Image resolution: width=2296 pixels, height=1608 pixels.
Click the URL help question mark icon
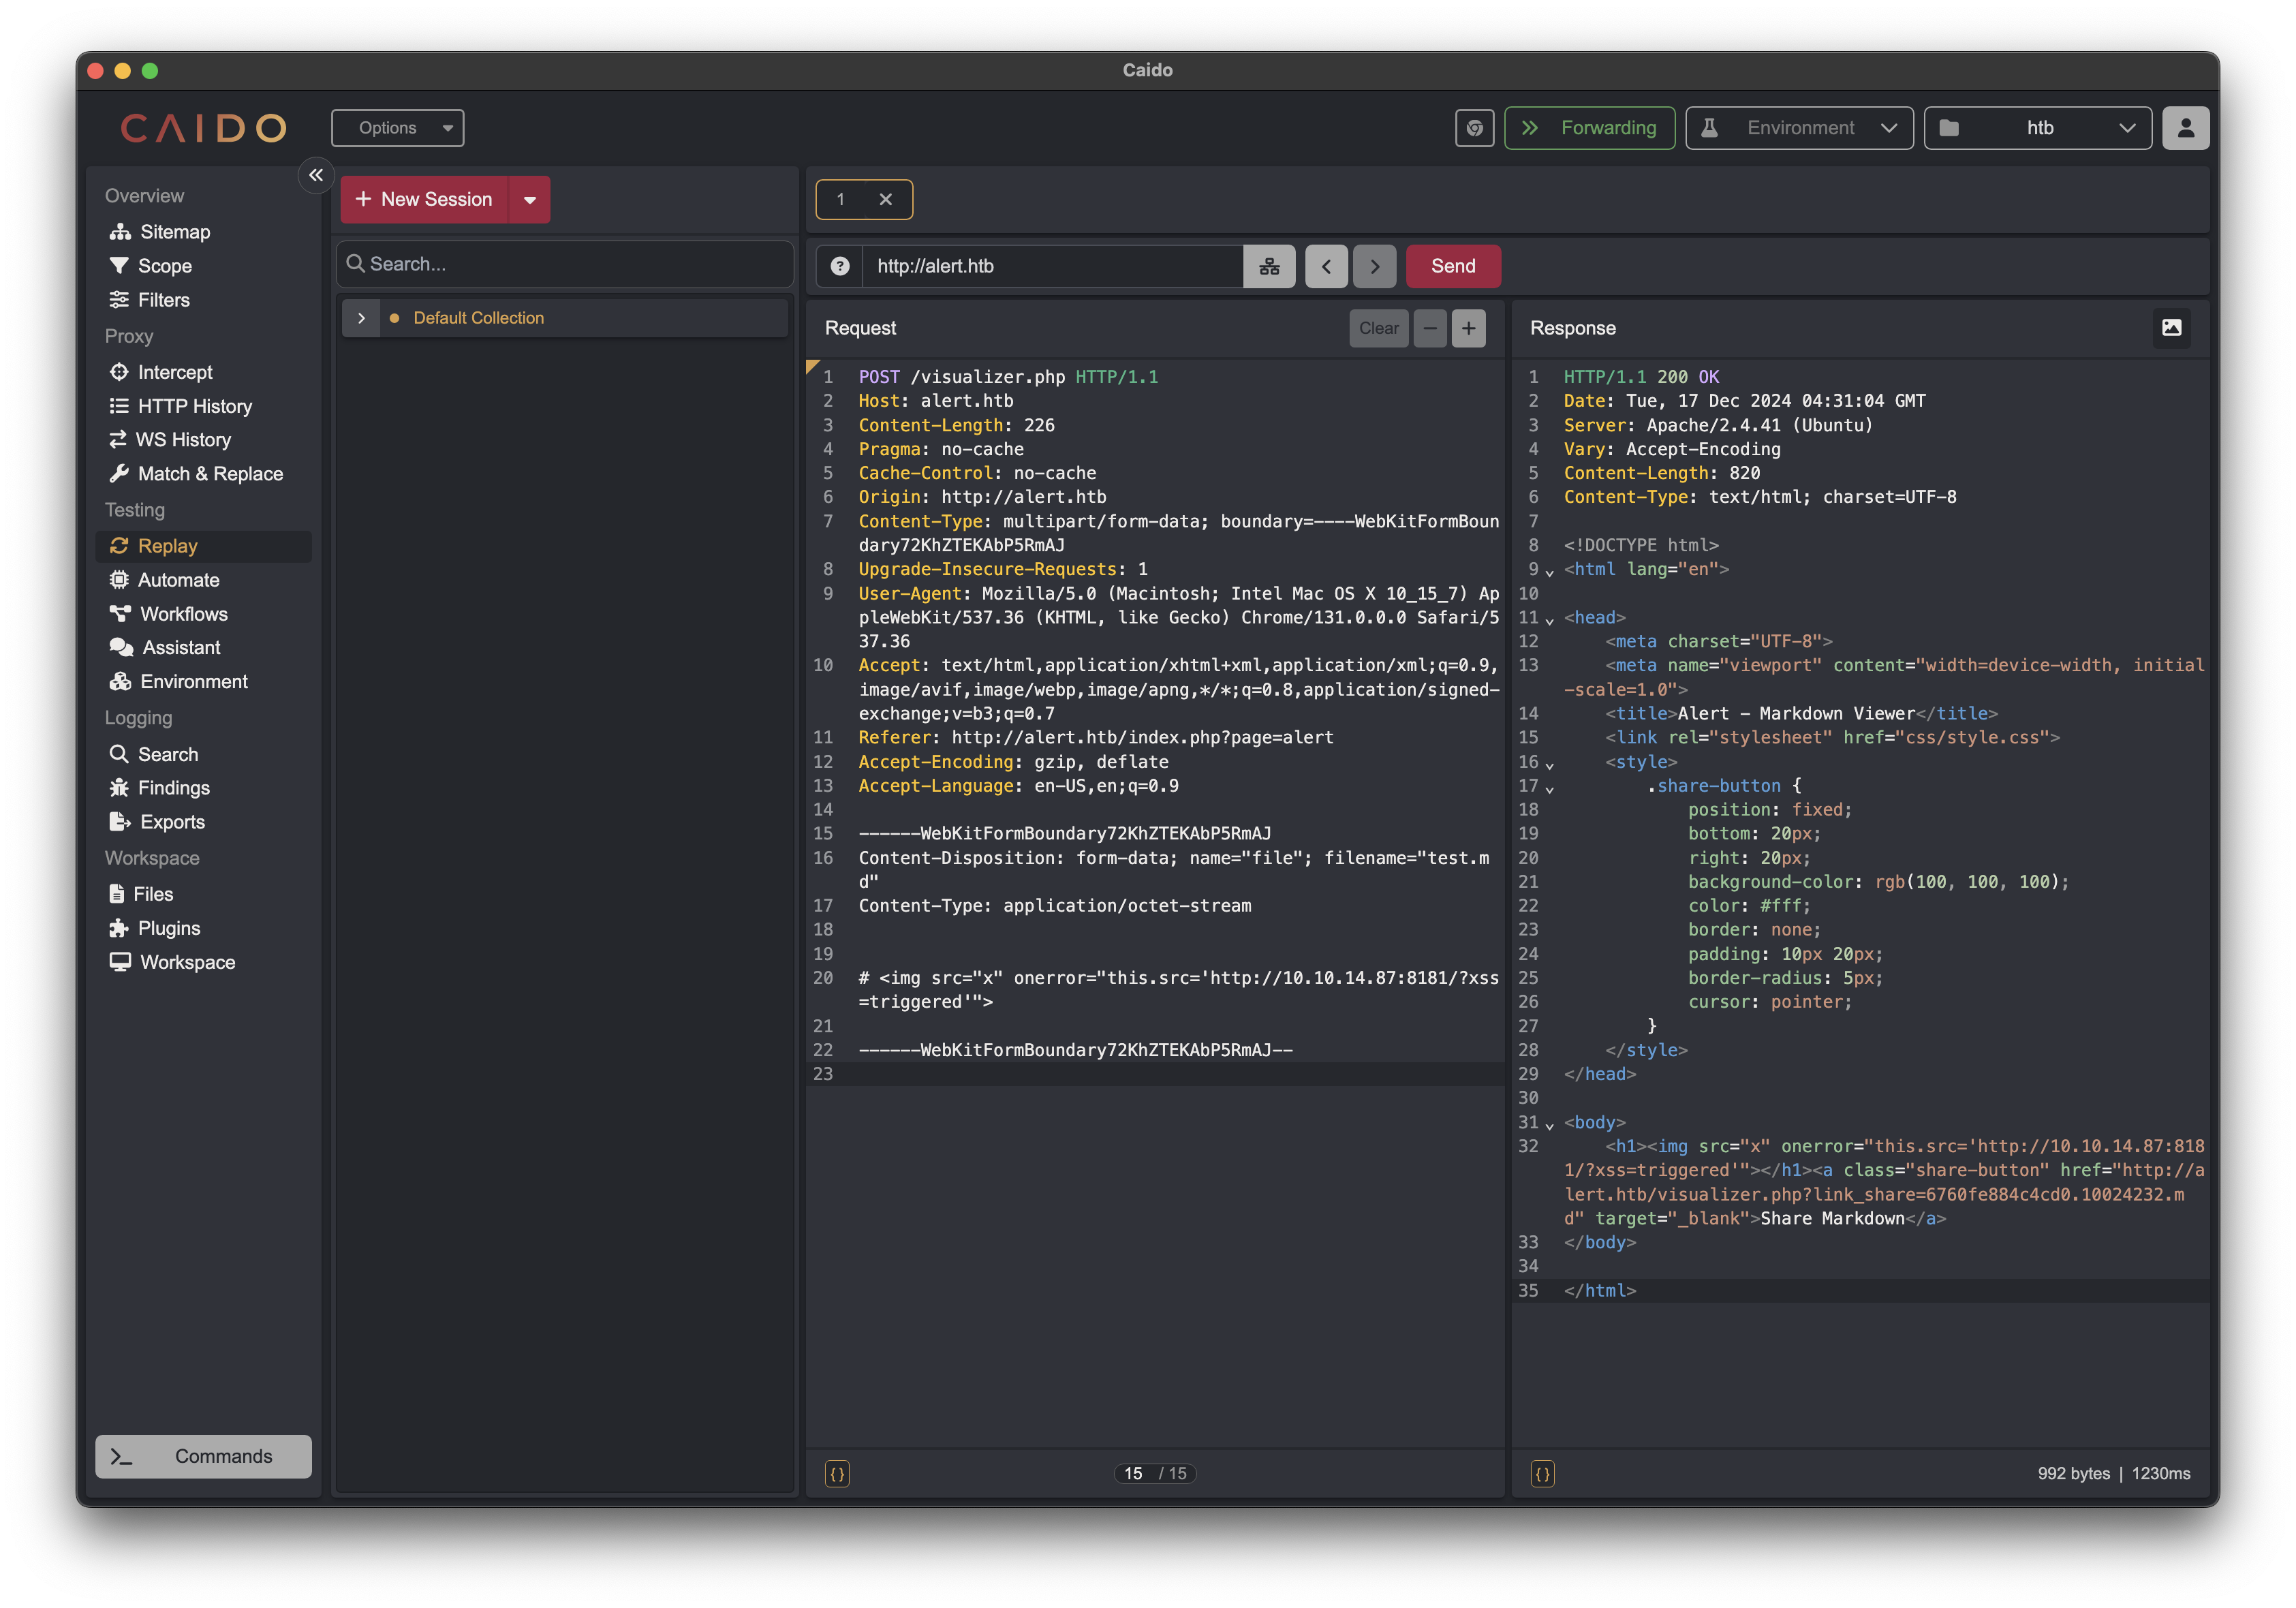coord(840,266)
